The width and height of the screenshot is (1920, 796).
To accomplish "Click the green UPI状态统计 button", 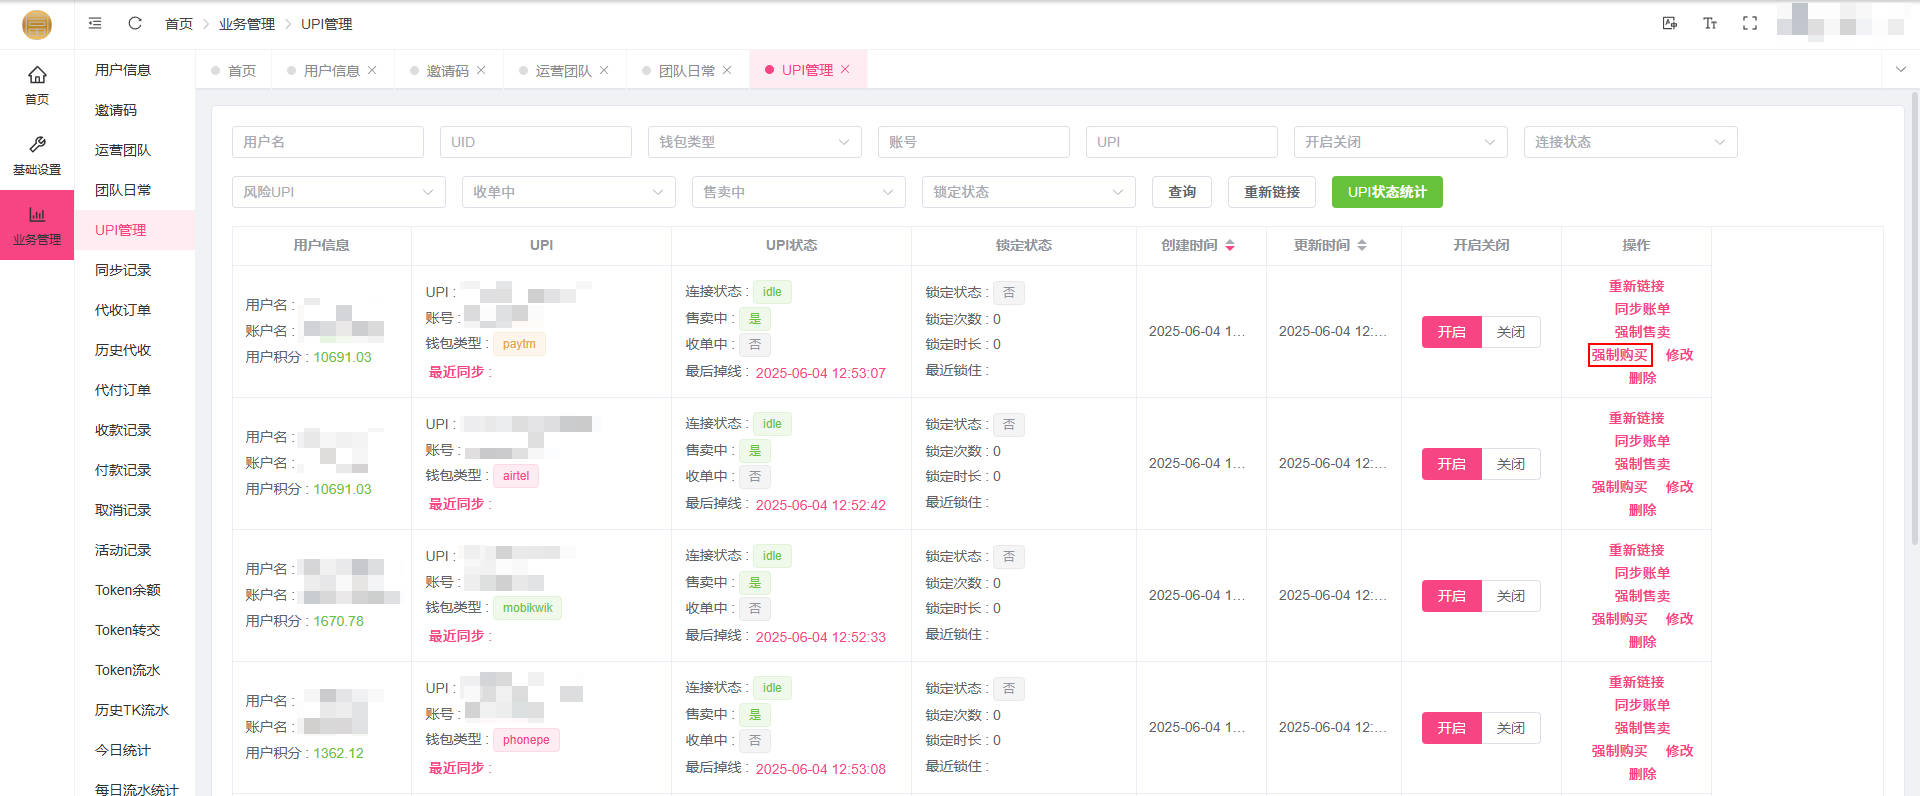I will click(1386, 192).
